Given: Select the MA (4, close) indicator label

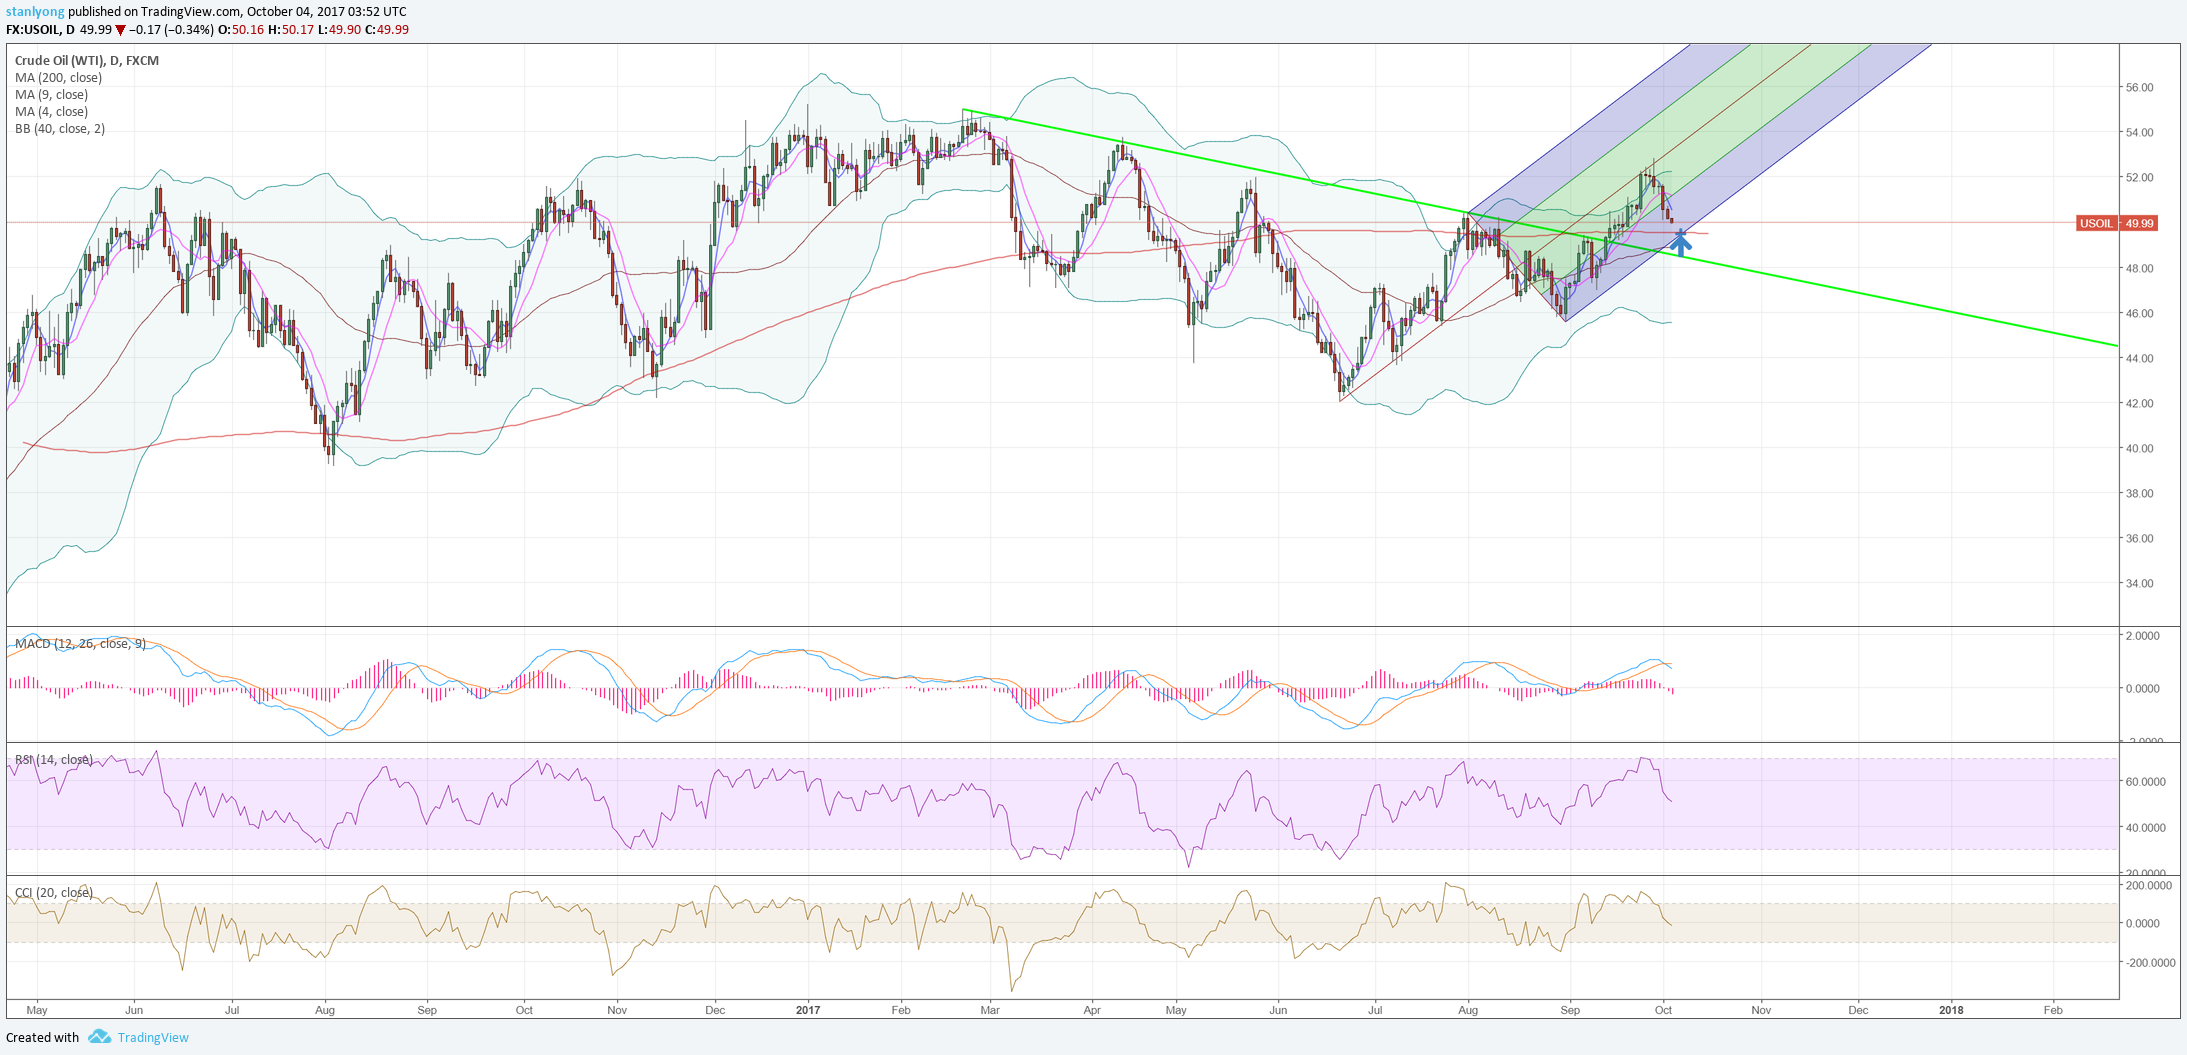Looking at the screenshot, I should (x=51, y=111).
